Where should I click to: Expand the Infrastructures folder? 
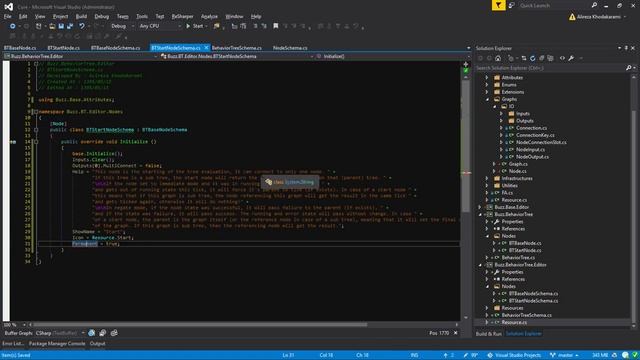tap(487, 178)
